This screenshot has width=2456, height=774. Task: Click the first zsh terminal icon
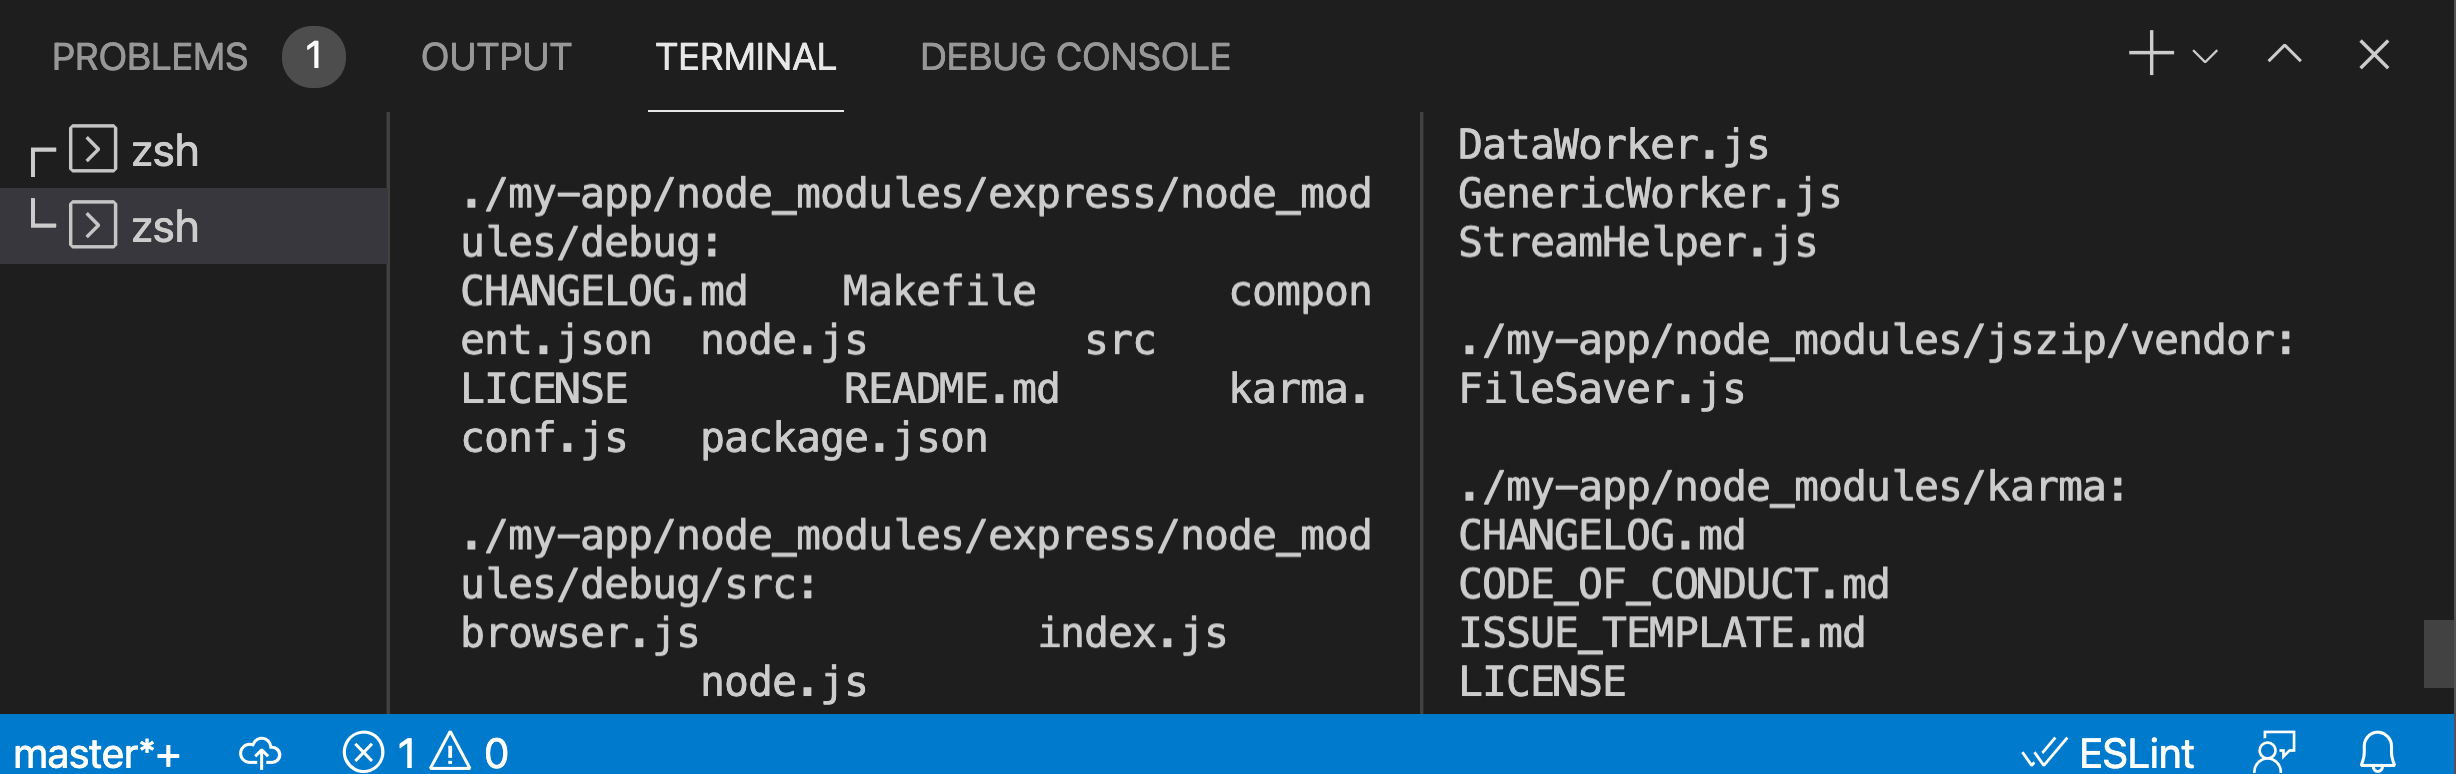pyautogui.click(x=95, y=150)
